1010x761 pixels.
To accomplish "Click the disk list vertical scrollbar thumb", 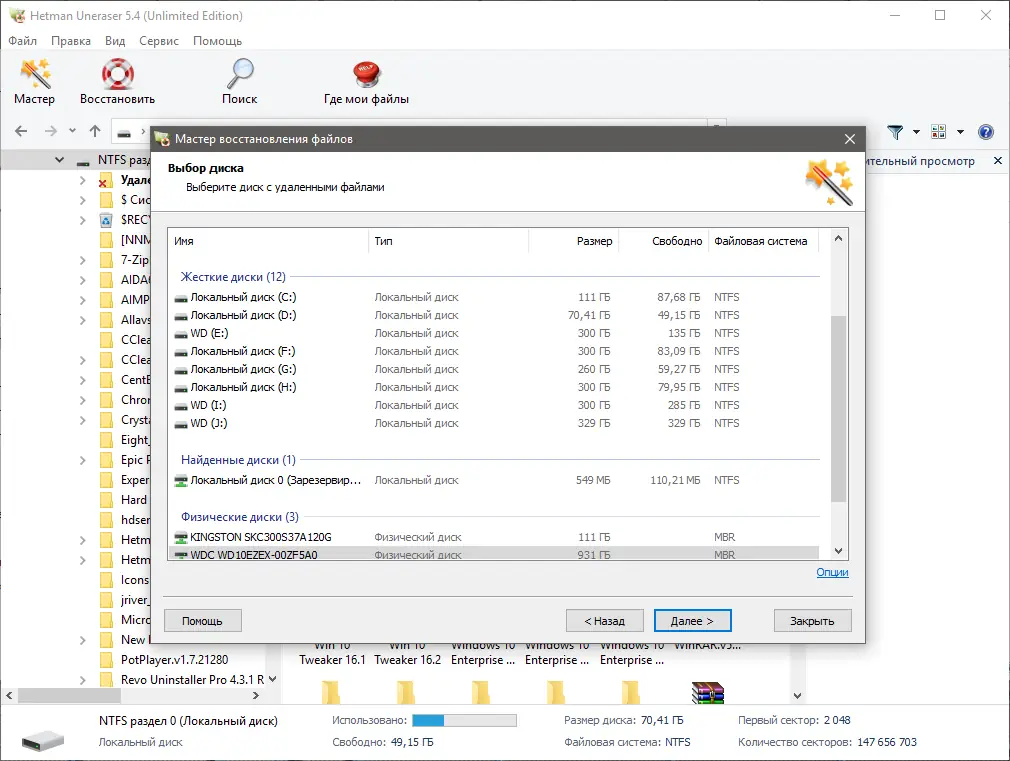I will click(839, 408).
